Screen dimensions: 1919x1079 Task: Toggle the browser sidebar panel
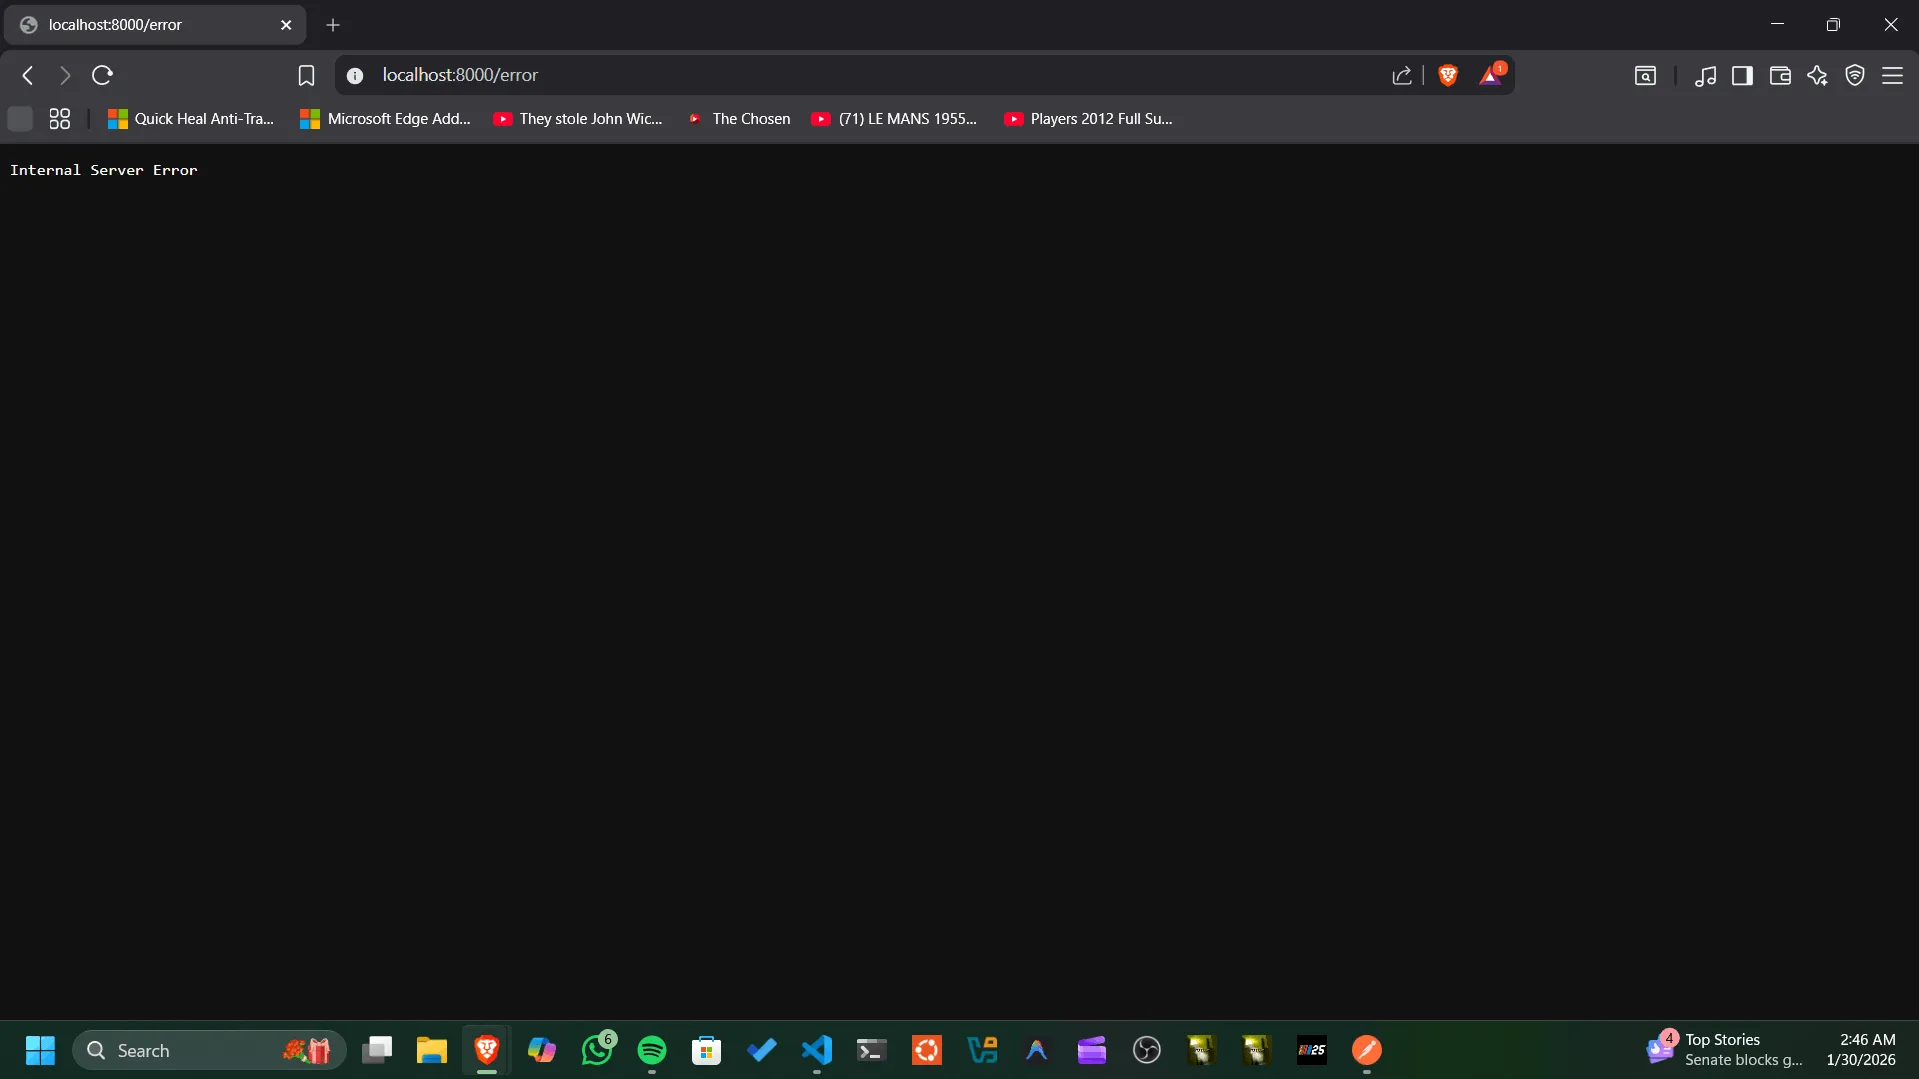(1742, 75)
